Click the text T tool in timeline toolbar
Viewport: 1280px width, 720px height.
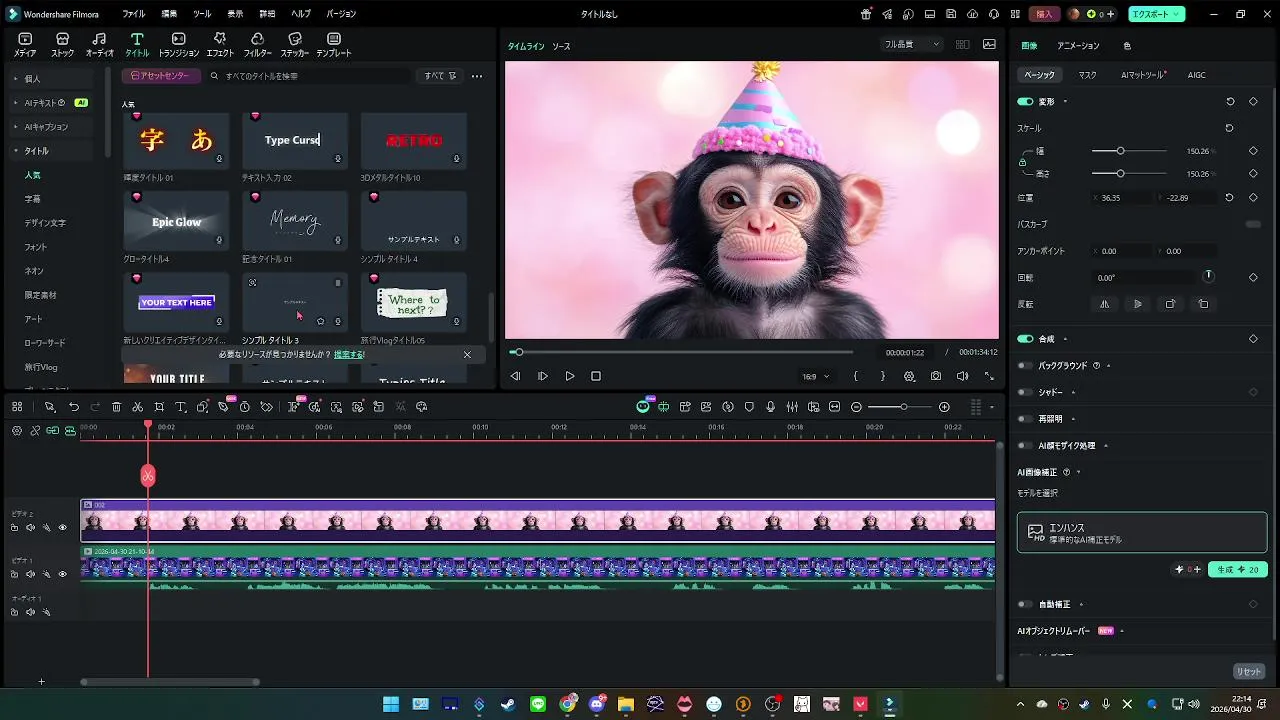pos(180,407)
